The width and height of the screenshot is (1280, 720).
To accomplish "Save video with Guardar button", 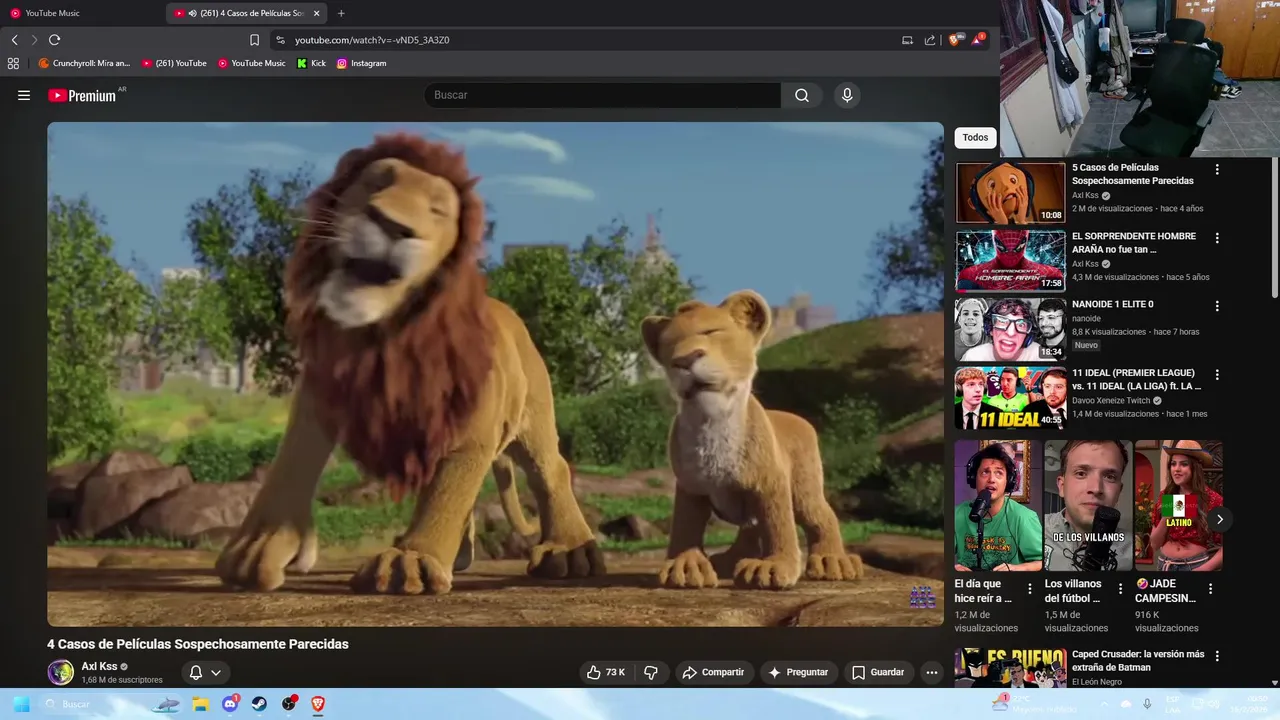I will 878,672.
